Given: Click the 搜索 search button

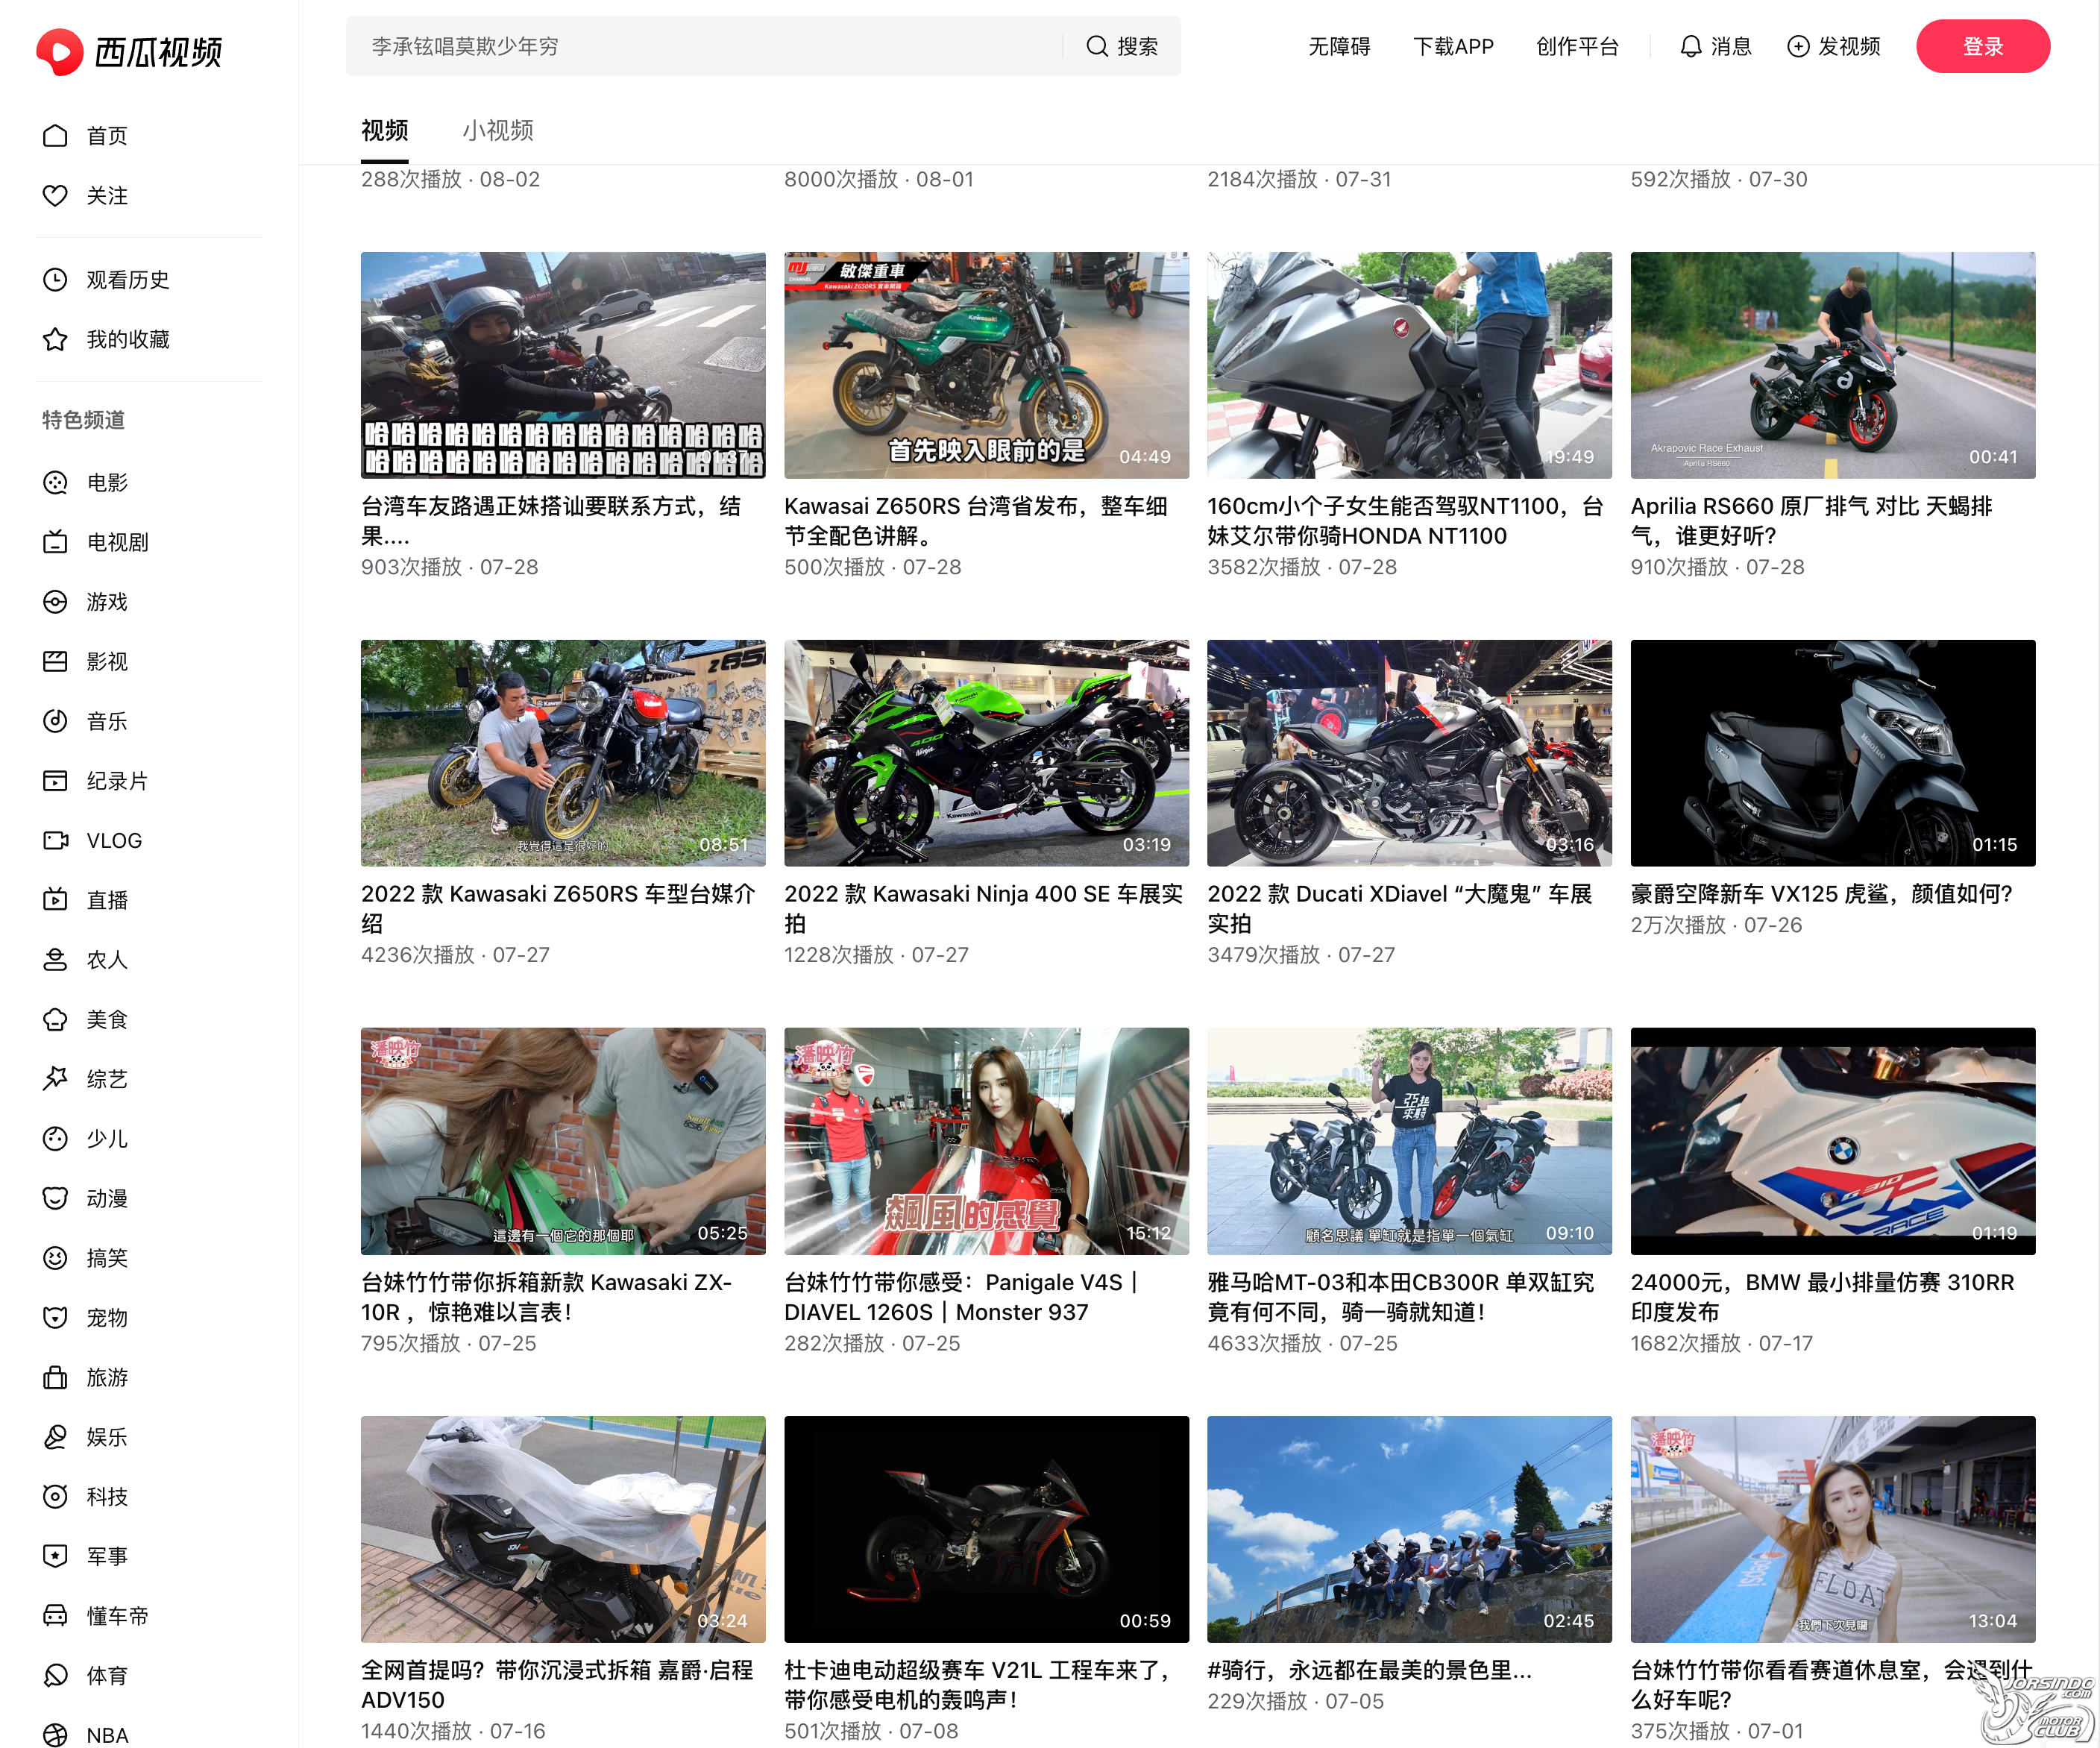Looking at the screenshot, I should point(1122,47).
